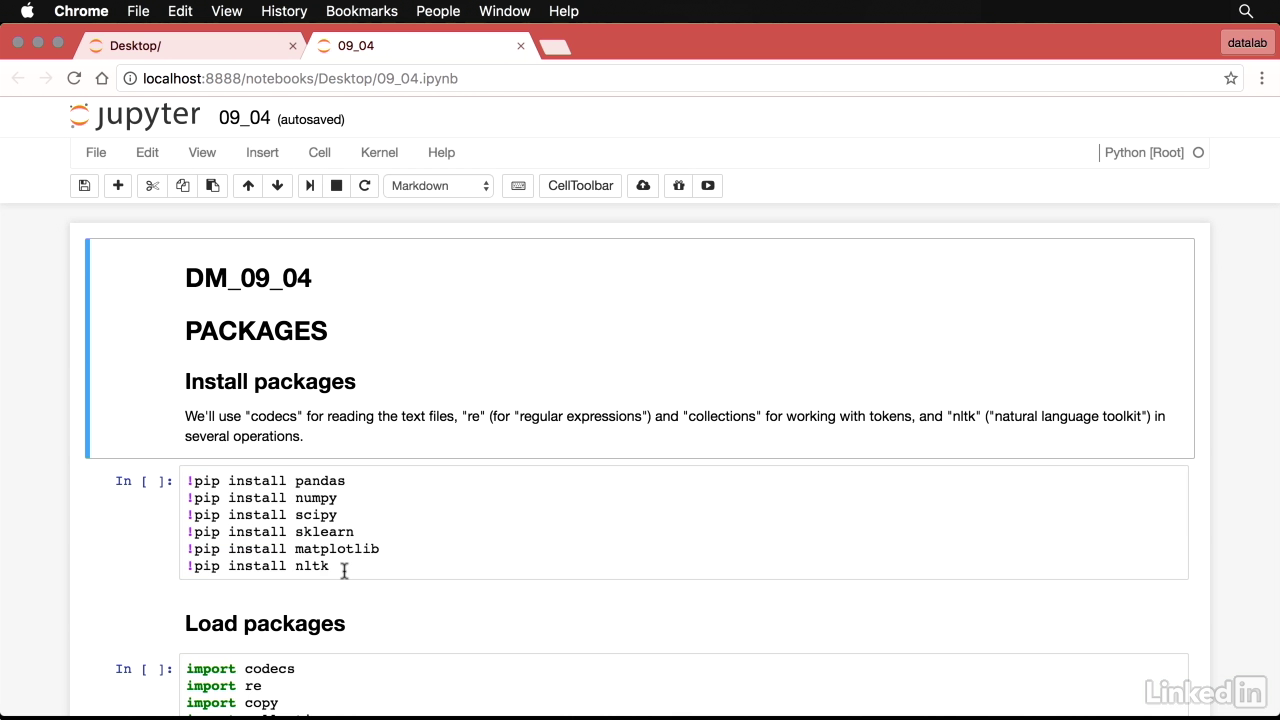Screen dimensions: 1280x720
Task: Paste cells below icon
Action: 212,186
